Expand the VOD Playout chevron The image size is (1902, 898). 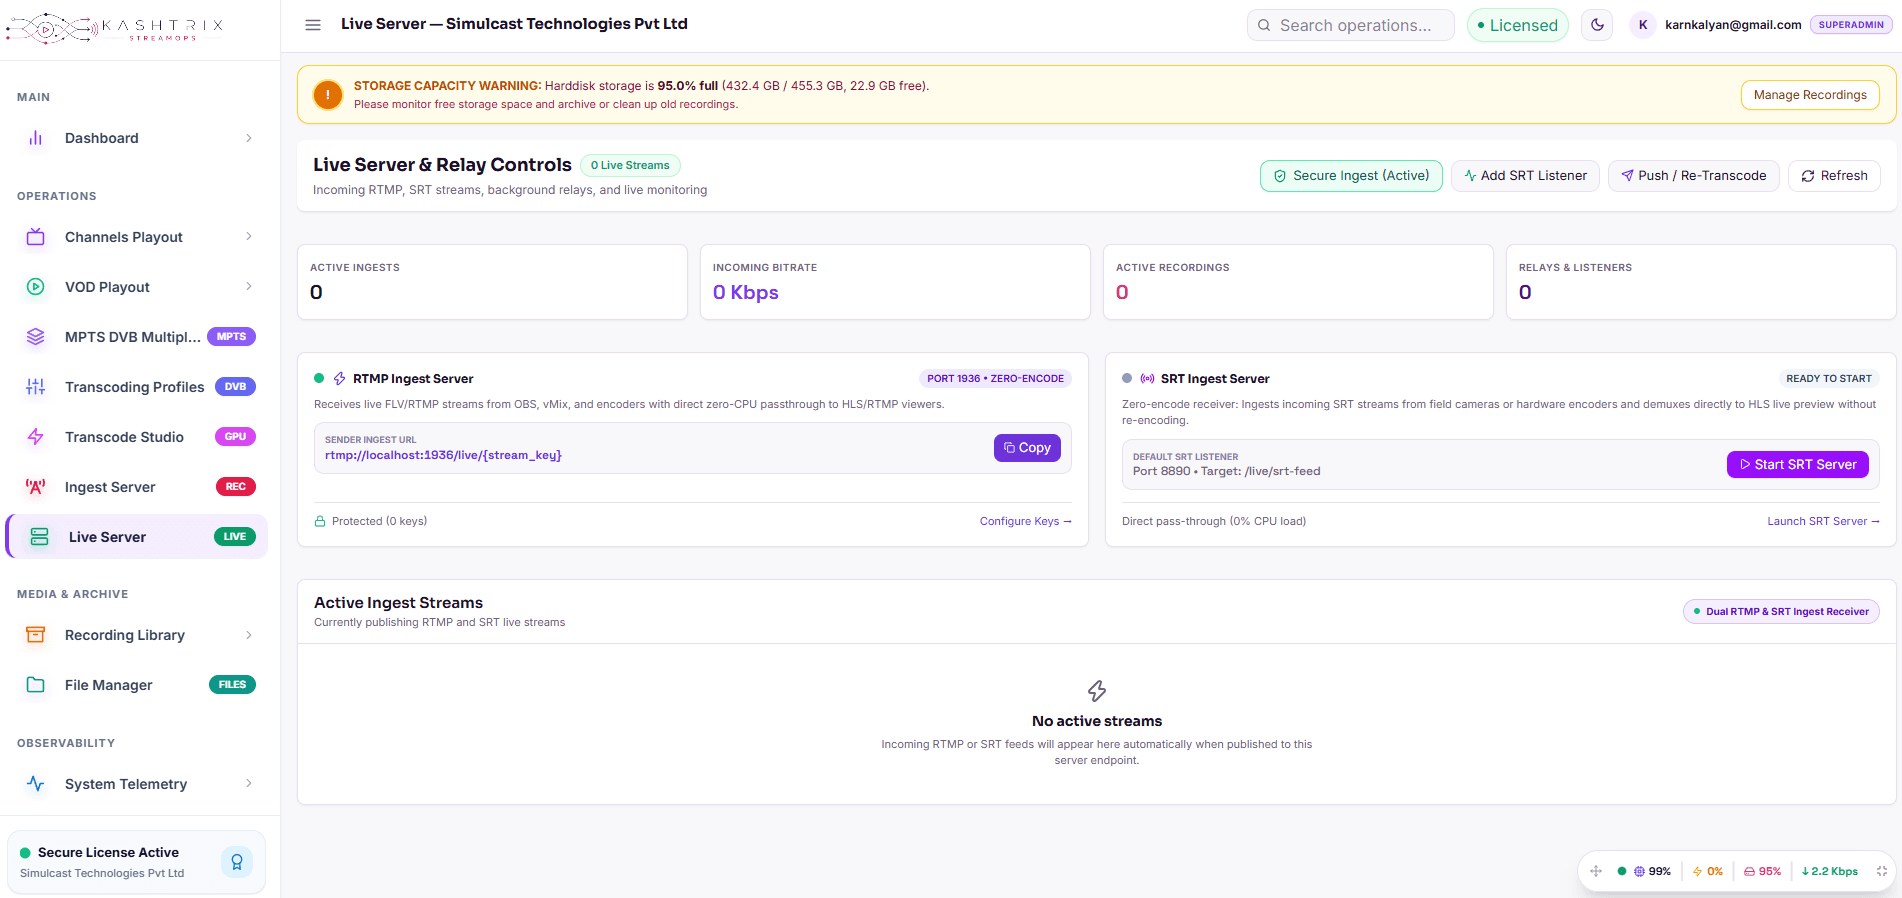[x=249, y=287]
